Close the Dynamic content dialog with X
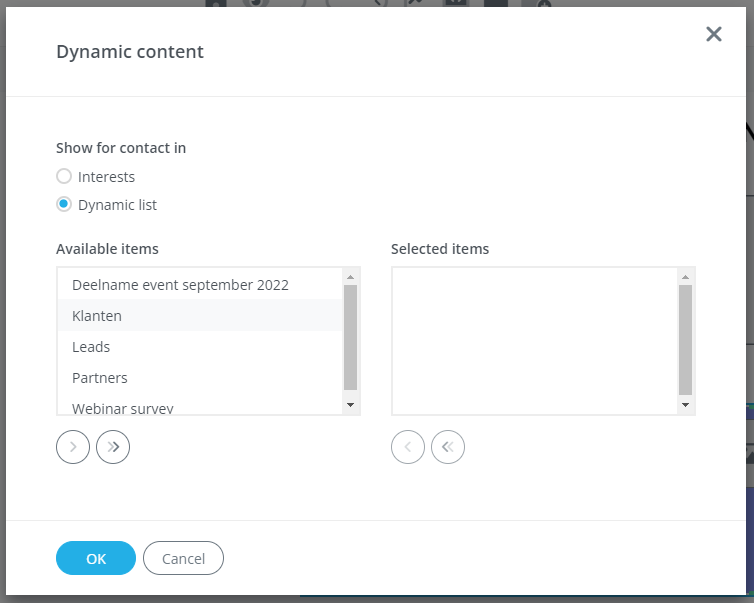Viewport: 754px width, 603px height. pos(713,34)
